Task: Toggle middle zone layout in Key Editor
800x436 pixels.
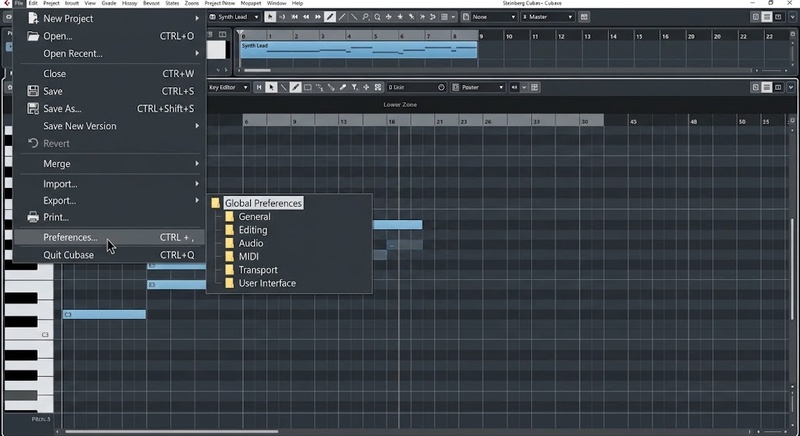Action: coord(767,87)
